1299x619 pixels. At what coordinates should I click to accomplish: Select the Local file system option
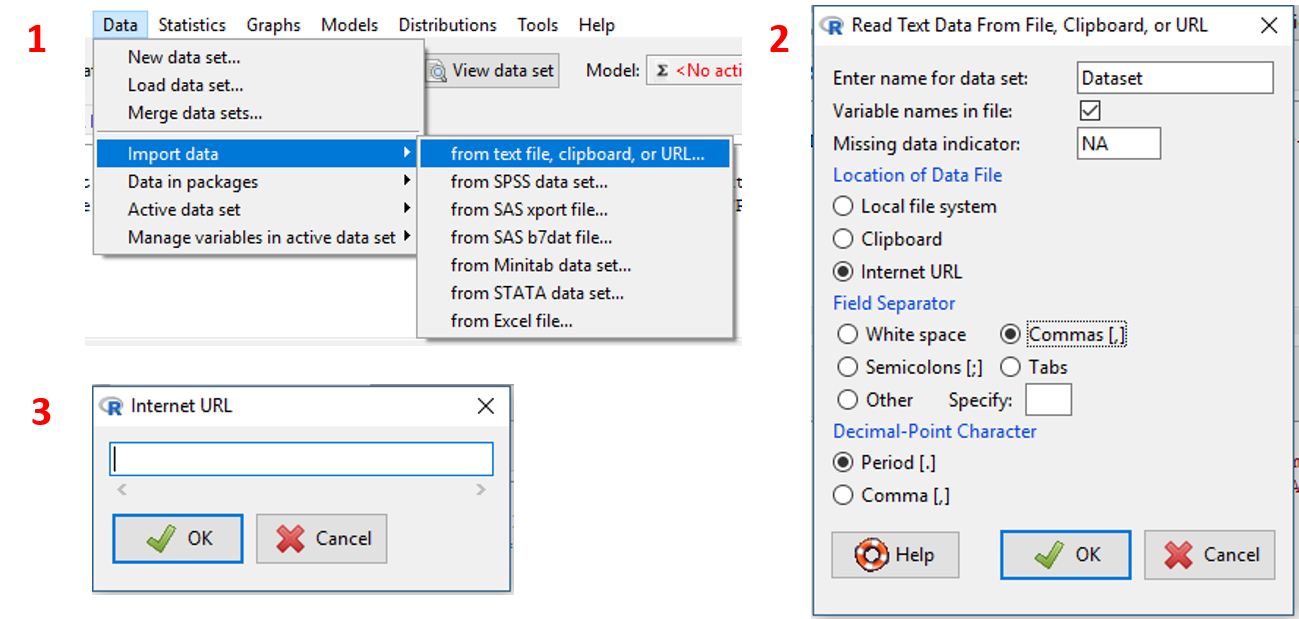[x=844, y=207]
